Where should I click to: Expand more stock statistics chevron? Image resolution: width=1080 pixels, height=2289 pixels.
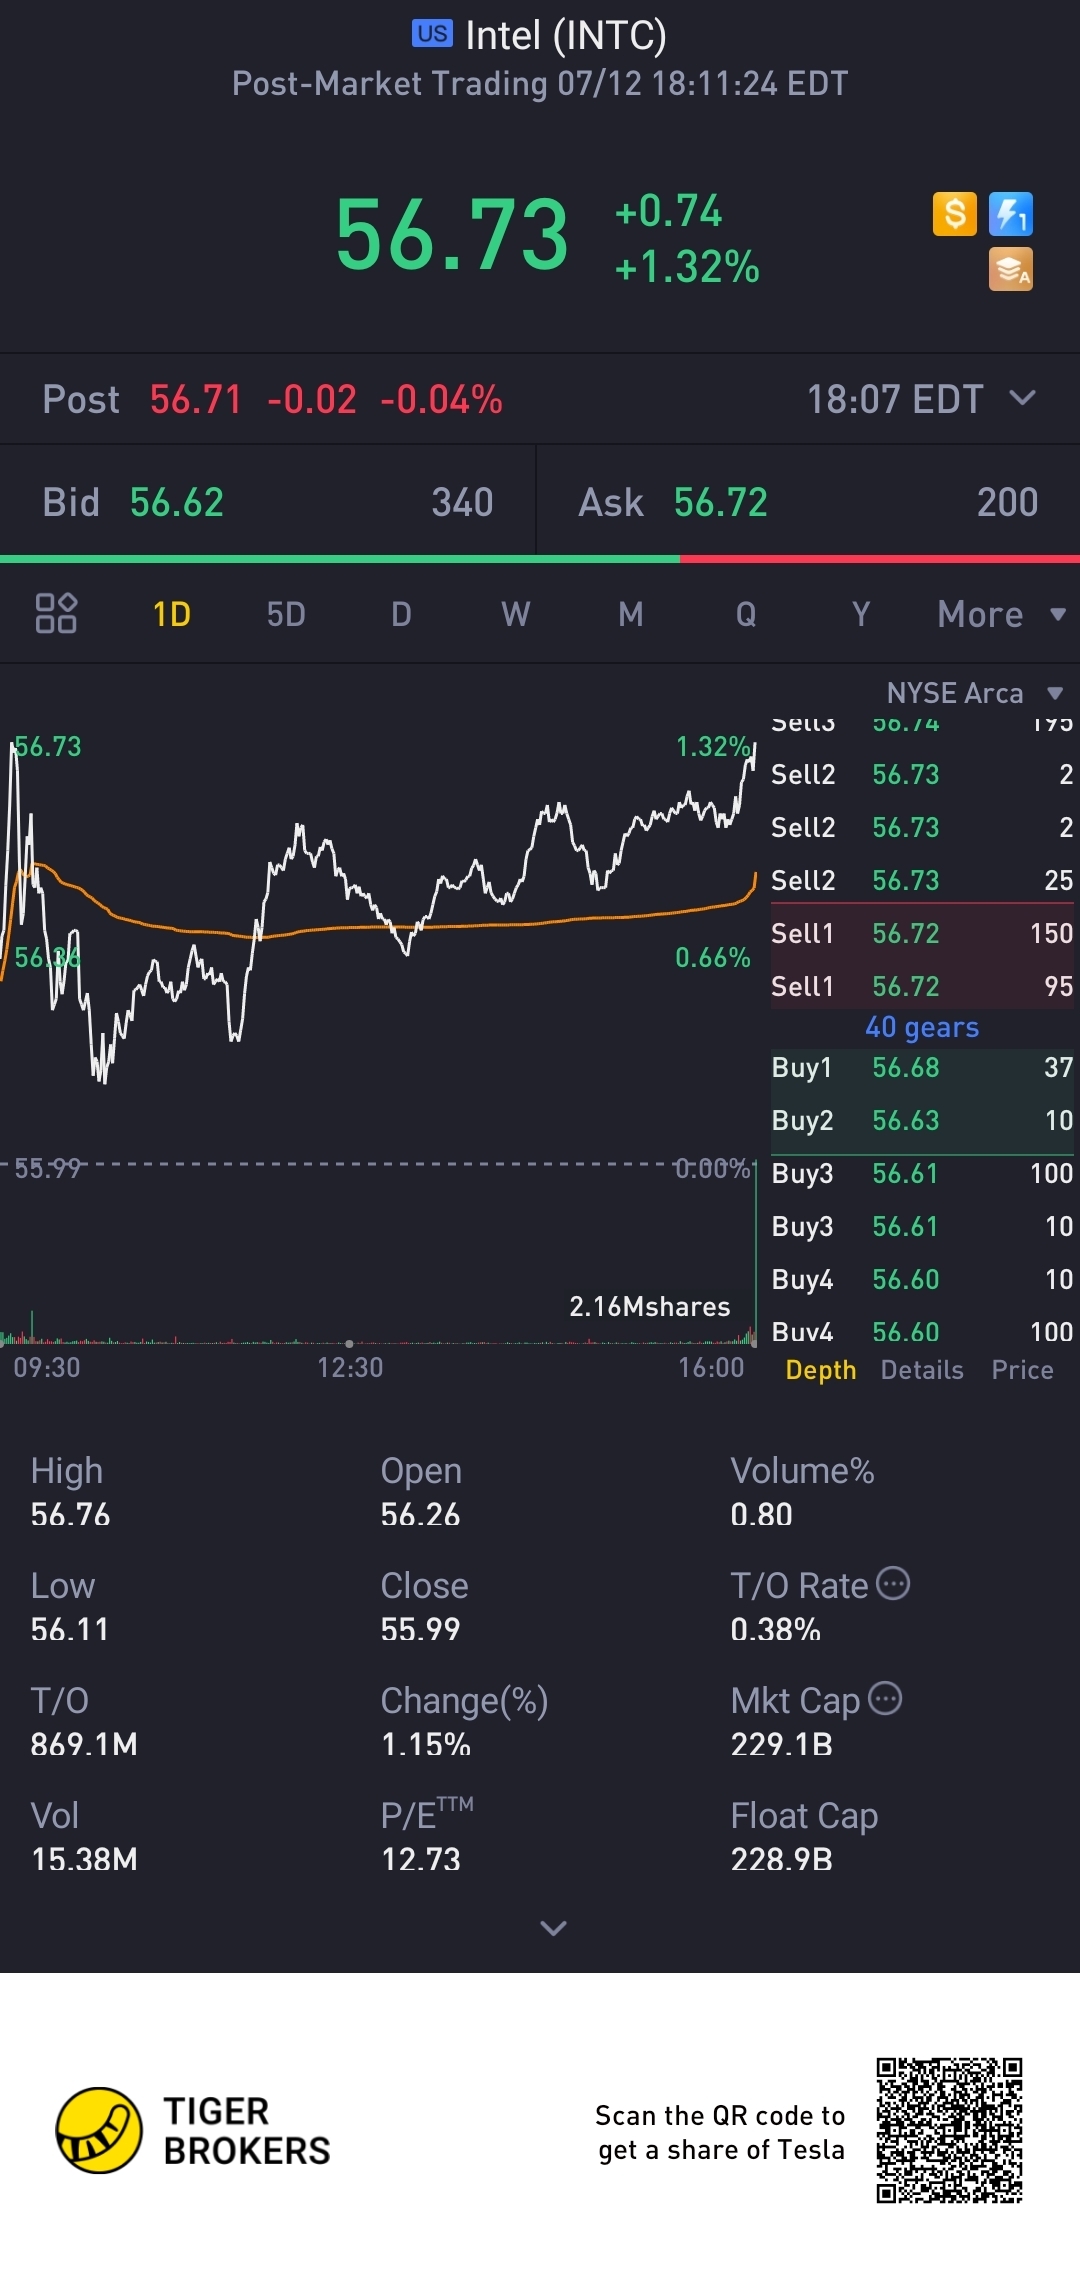pyautogui.click(x=553, y=1928)
